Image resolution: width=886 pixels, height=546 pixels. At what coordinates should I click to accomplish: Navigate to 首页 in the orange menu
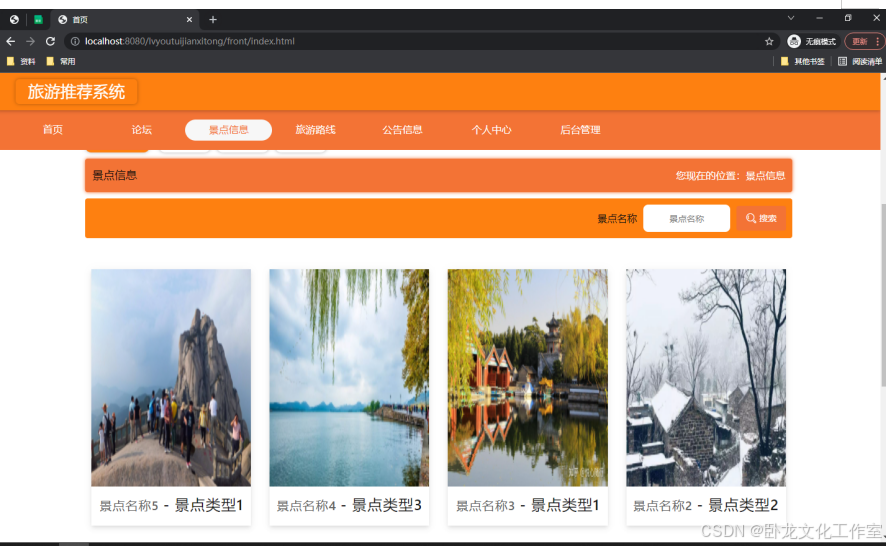tap(53, 130)
